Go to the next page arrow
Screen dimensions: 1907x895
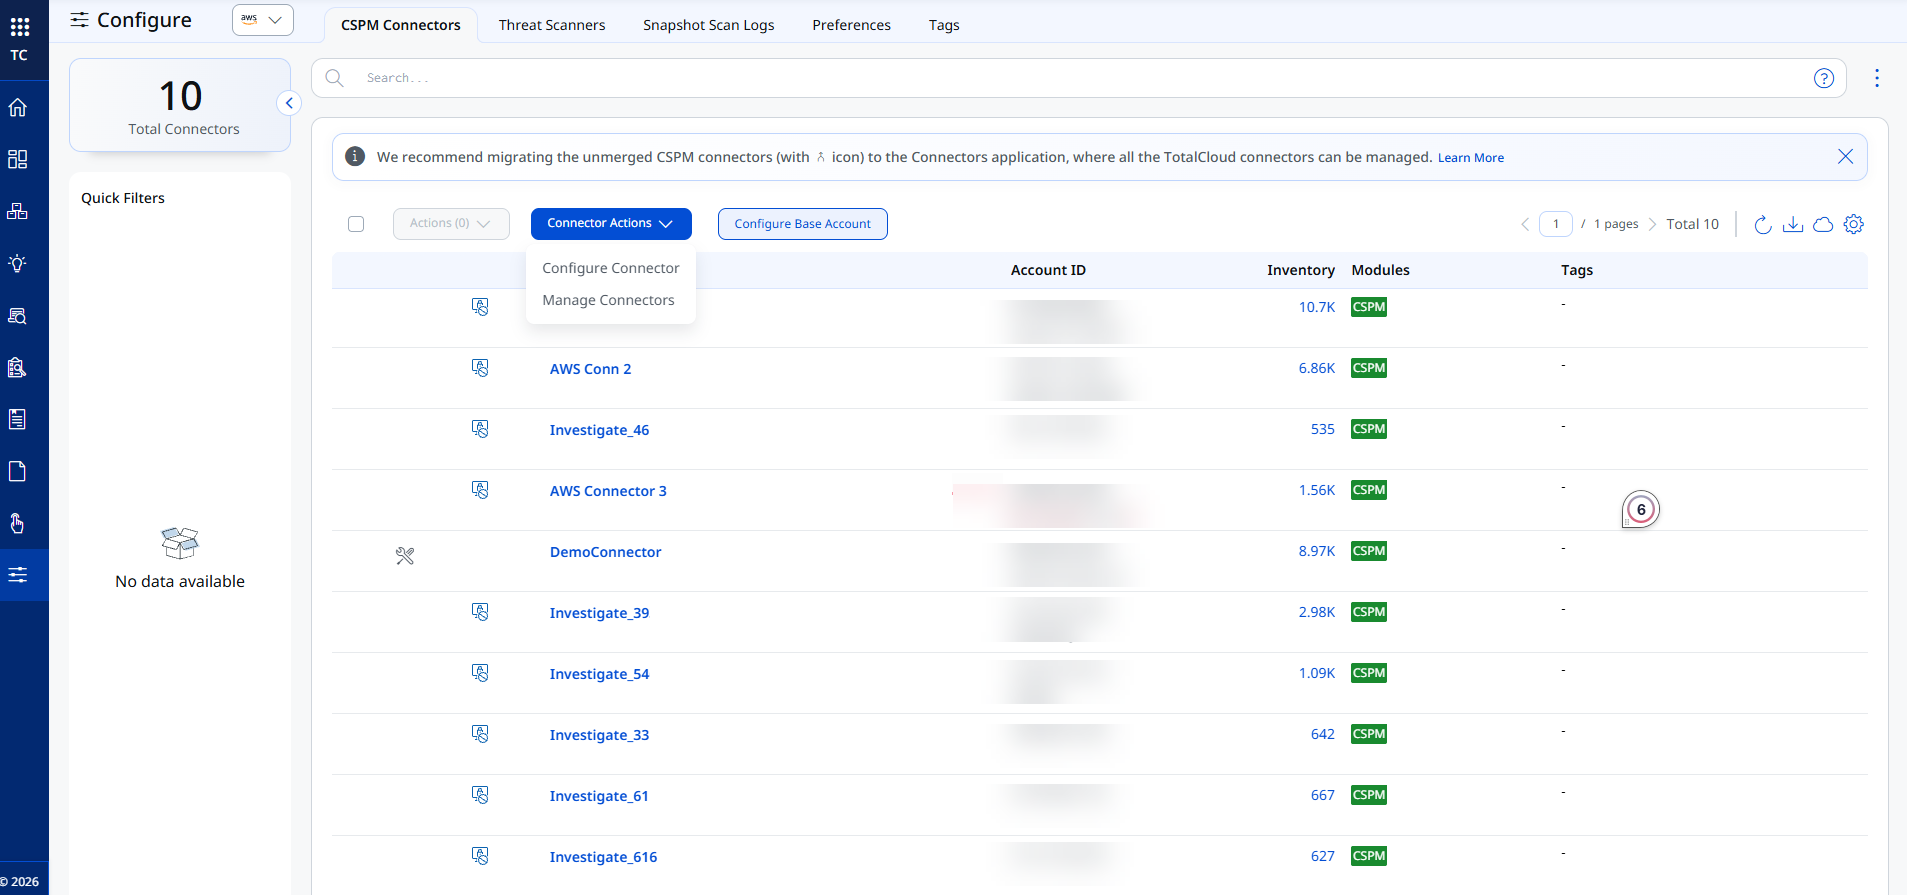(1652, 224)
